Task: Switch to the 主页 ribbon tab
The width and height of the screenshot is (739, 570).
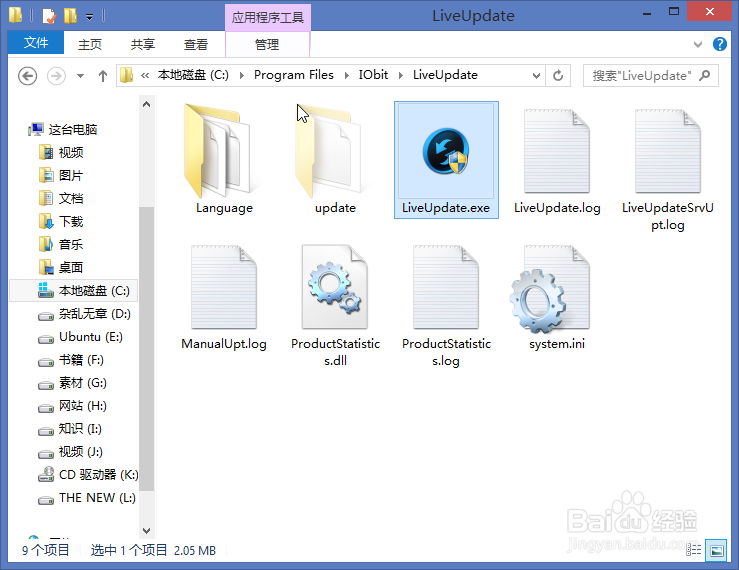Action: tap(90, 44)
